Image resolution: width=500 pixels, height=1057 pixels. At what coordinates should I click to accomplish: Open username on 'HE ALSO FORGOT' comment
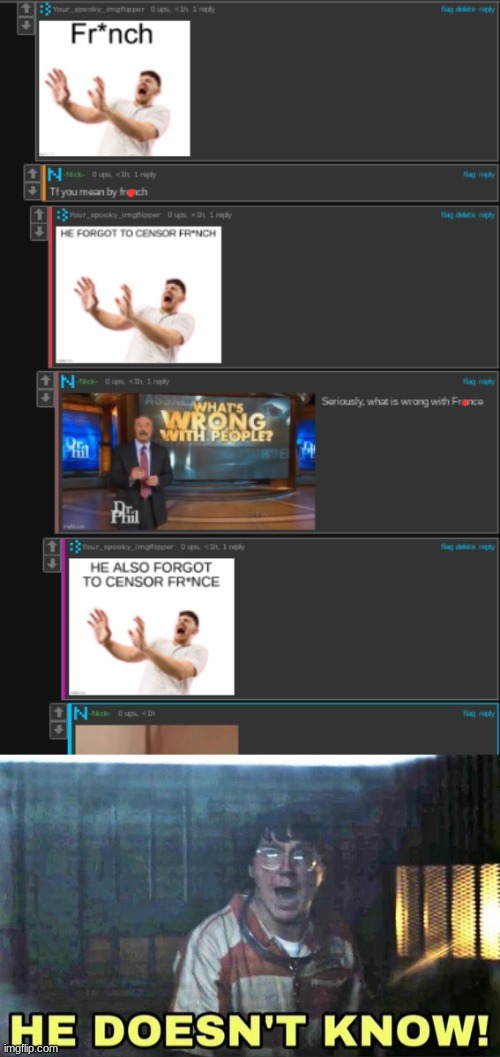128,547
